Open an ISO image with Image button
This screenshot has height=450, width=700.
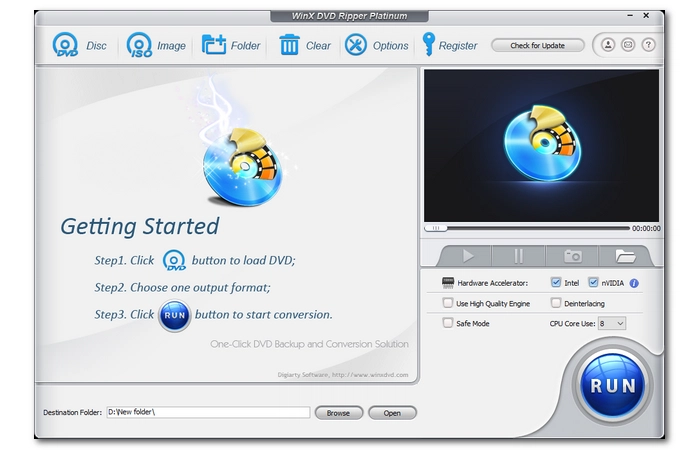156,45
